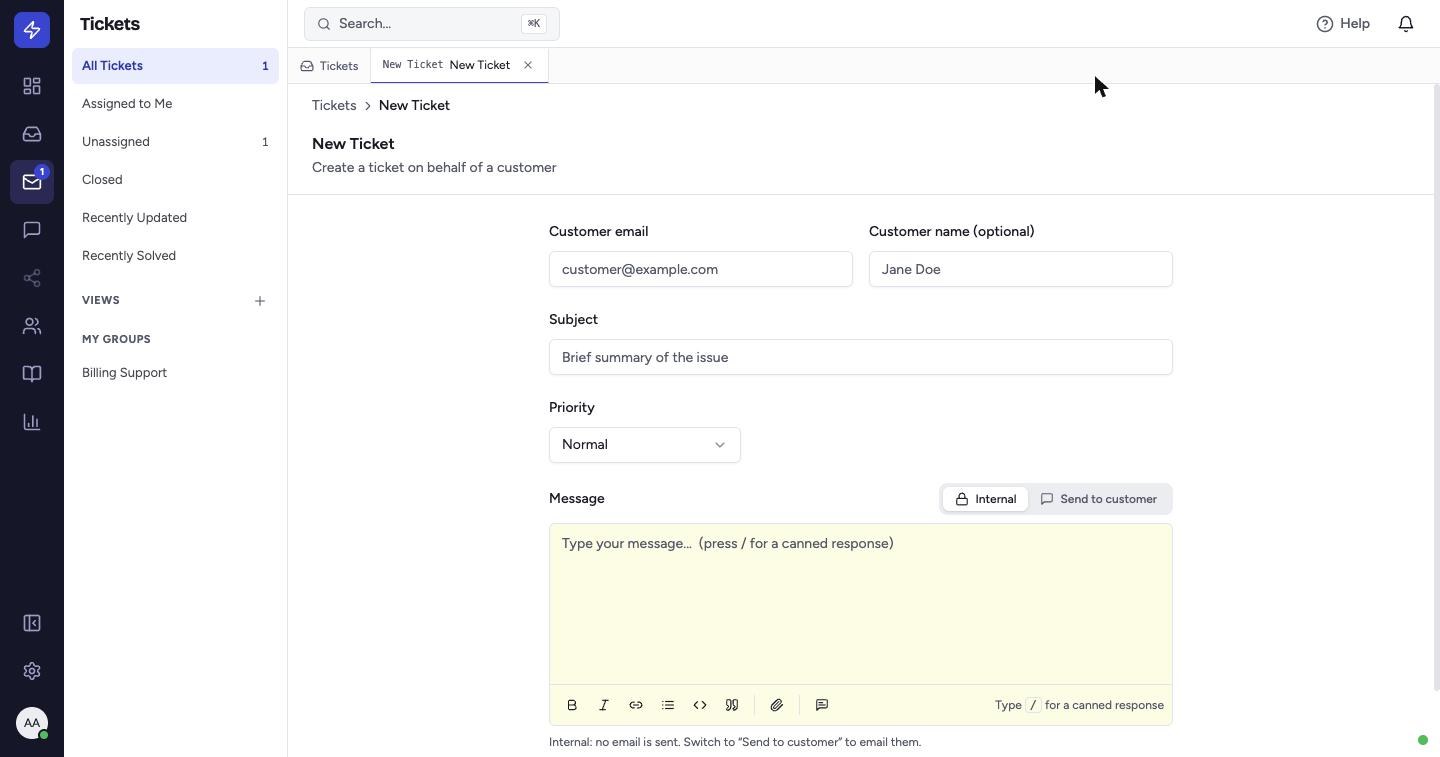Open Recently Solved tickets
The width and height of the screenshot is (1440, 757).
(x=175, y=256)
